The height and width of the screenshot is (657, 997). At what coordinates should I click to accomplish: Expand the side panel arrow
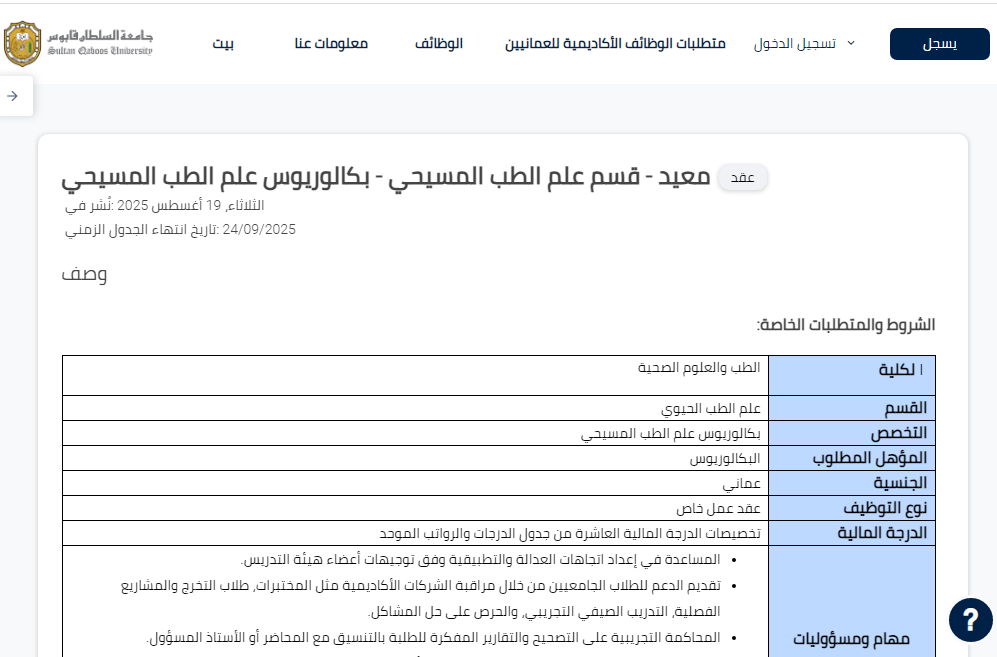click(x=13, y=96)
